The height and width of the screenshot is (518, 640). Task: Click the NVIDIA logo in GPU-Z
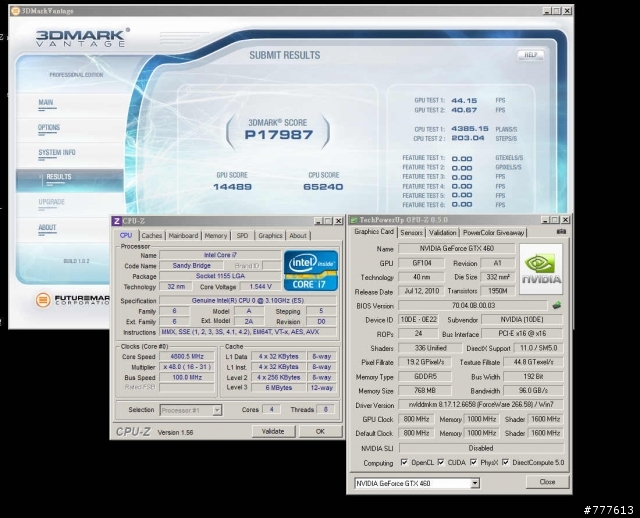541,269
